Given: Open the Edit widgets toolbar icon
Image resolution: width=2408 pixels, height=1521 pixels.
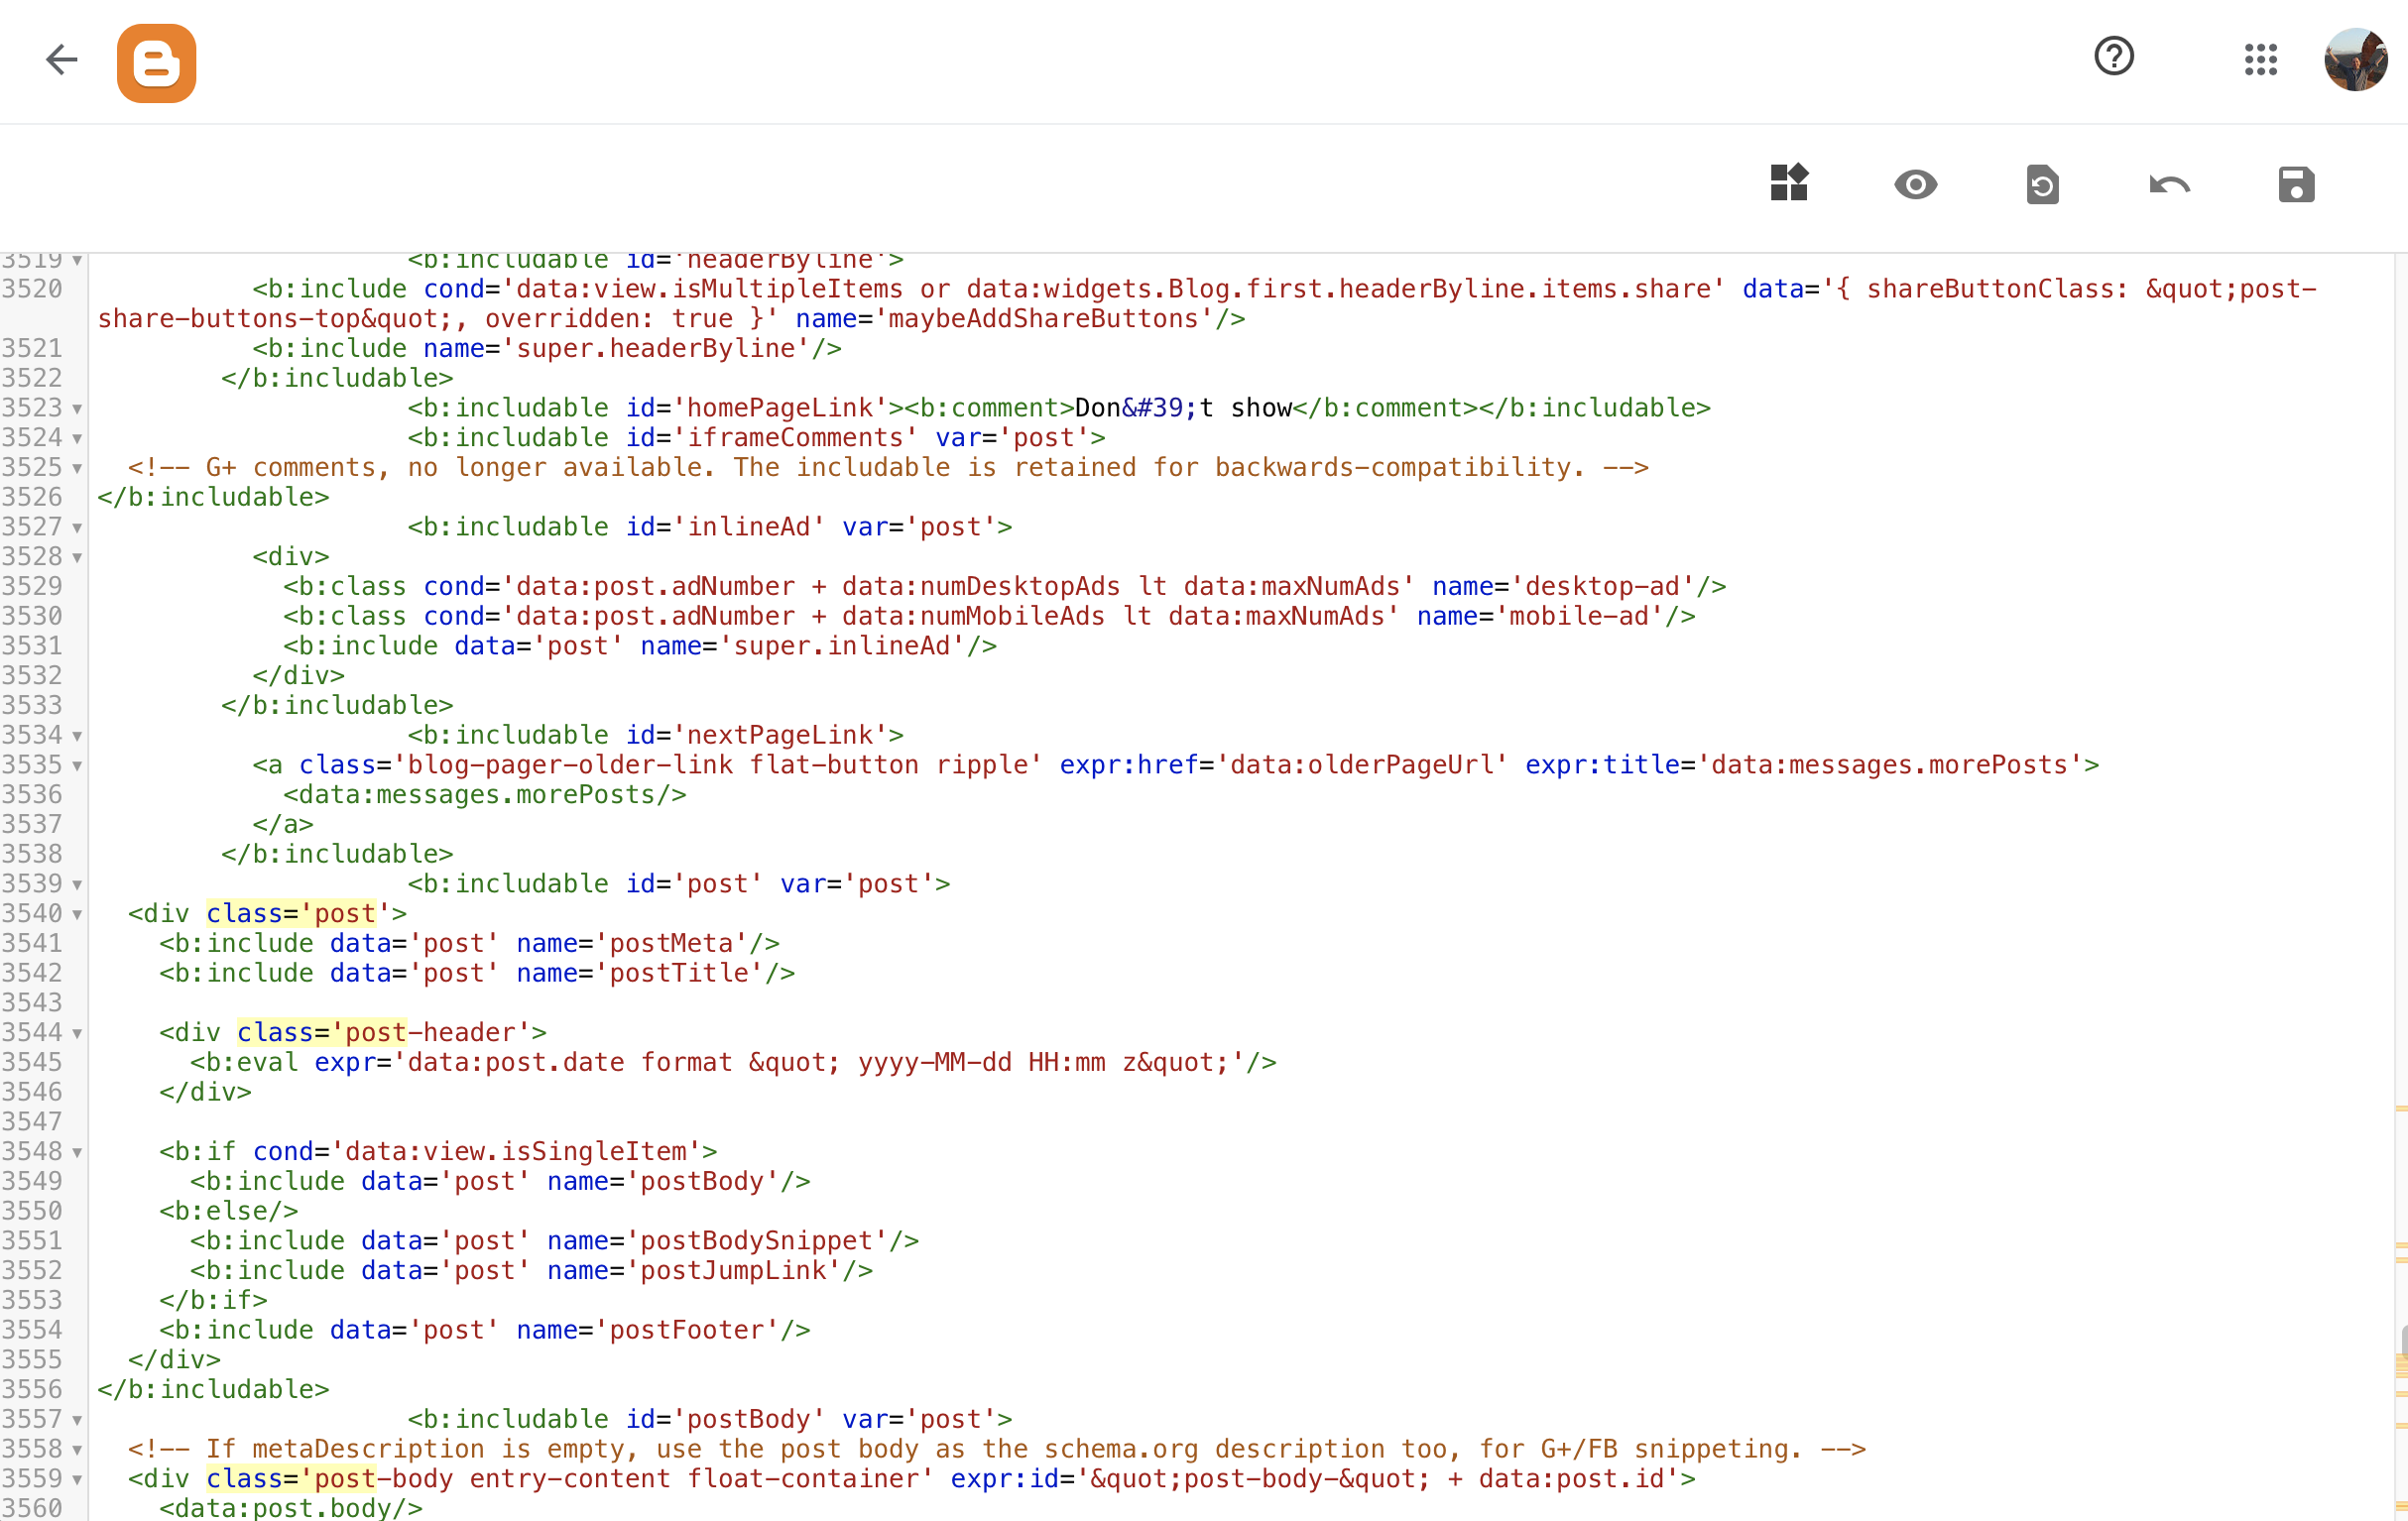Looking at the screenshot, I should tap(1788, 183).
